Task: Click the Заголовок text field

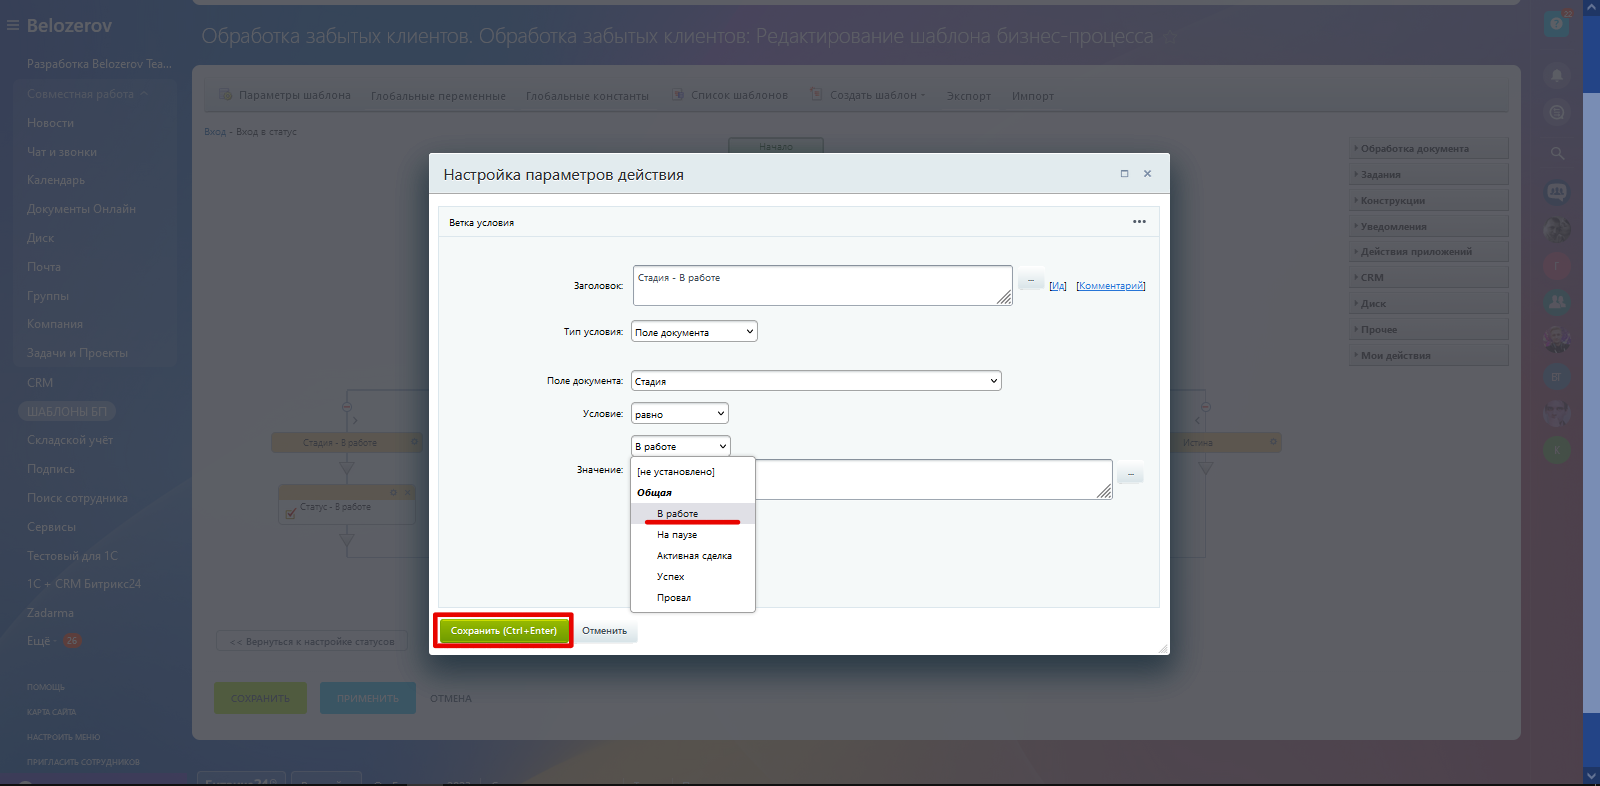Action: pos(823,285)
